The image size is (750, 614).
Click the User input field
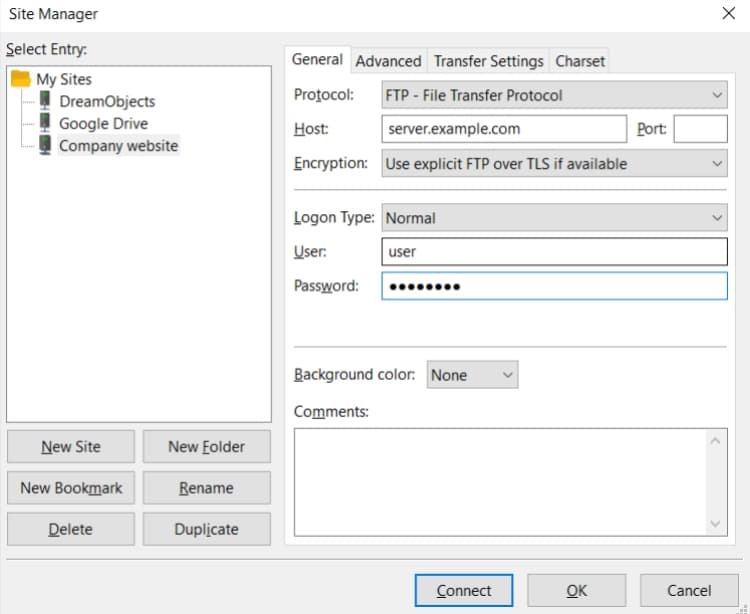tap(554, 252)
